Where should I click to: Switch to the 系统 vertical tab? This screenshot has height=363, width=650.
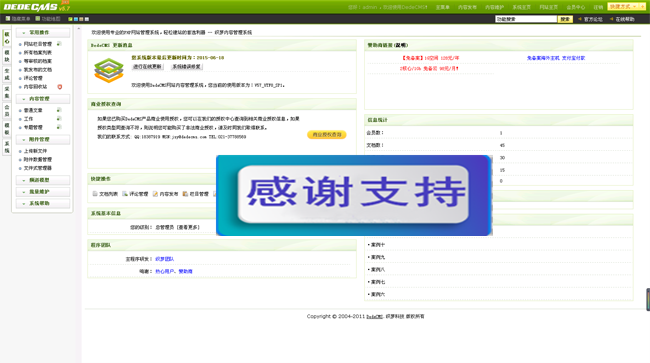pos(7,147)
